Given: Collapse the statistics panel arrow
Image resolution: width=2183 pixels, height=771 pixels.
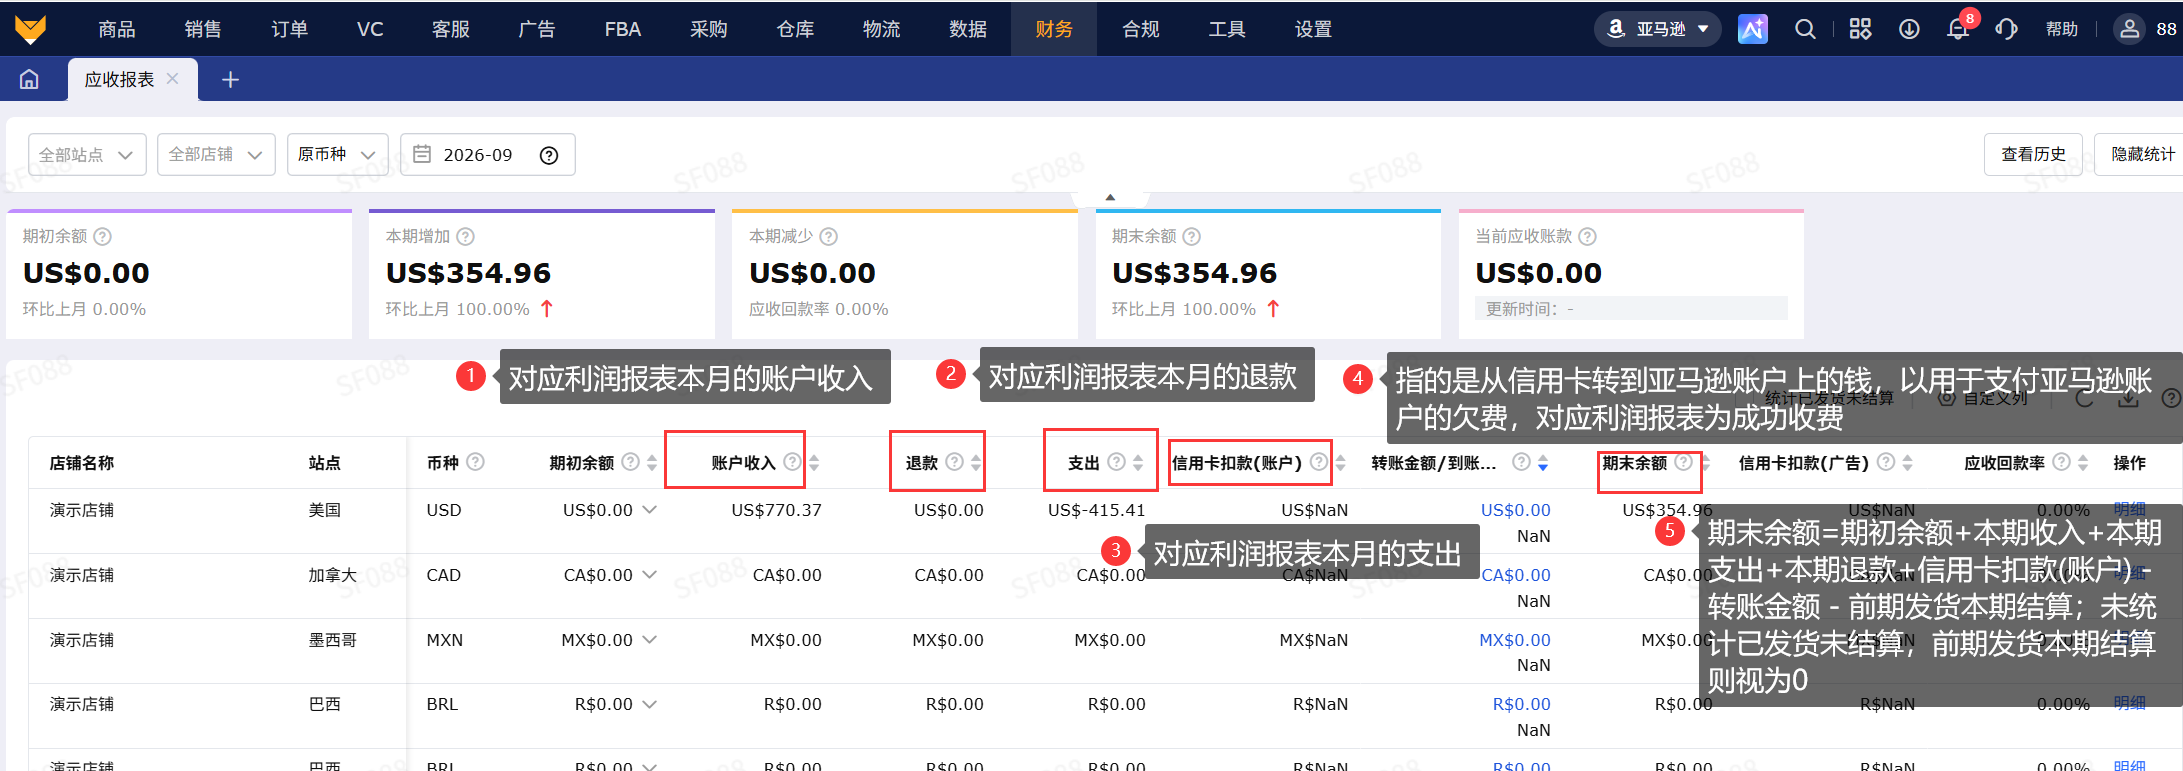Looking at the screenshot, I should [1110, 197].
